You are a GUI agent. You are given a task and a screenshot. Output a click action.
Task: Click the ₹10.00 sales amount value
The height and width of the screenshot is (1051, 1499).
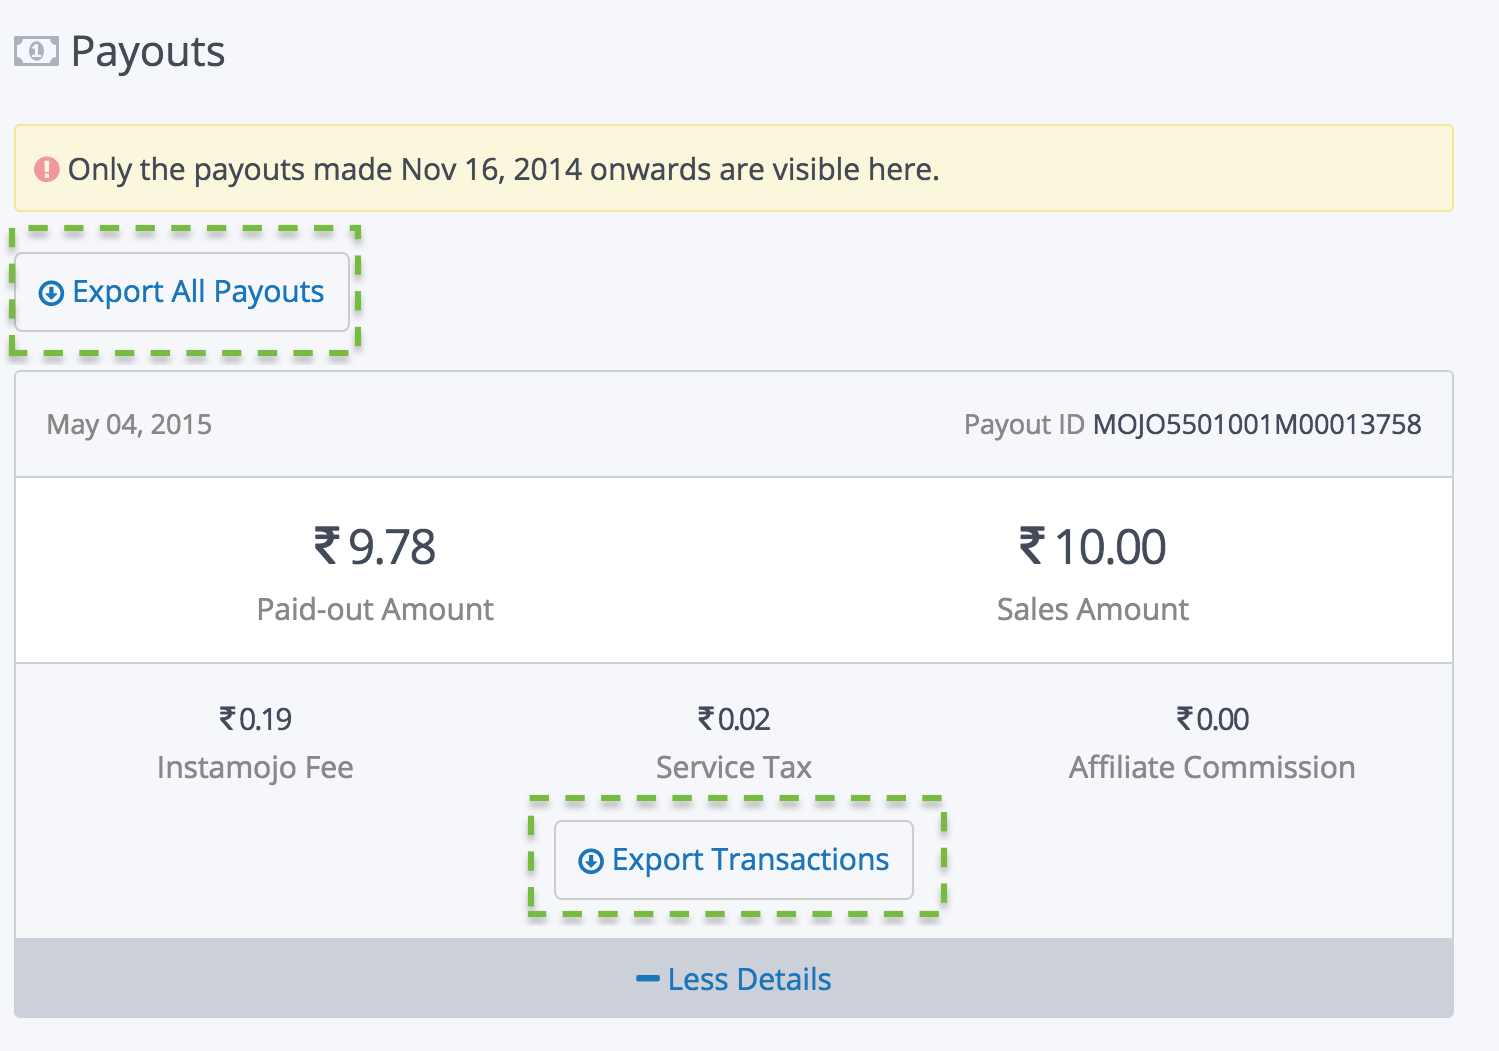click(x=1092, y=547)
